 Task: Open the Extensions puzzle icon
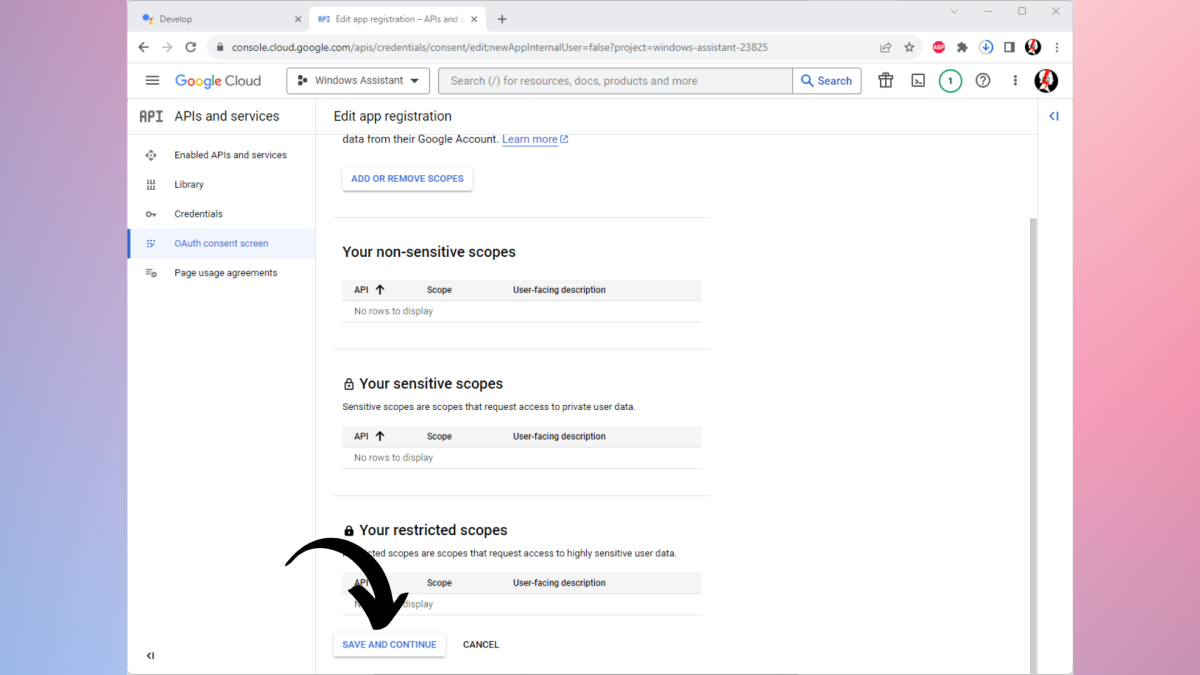coord(962,47)
